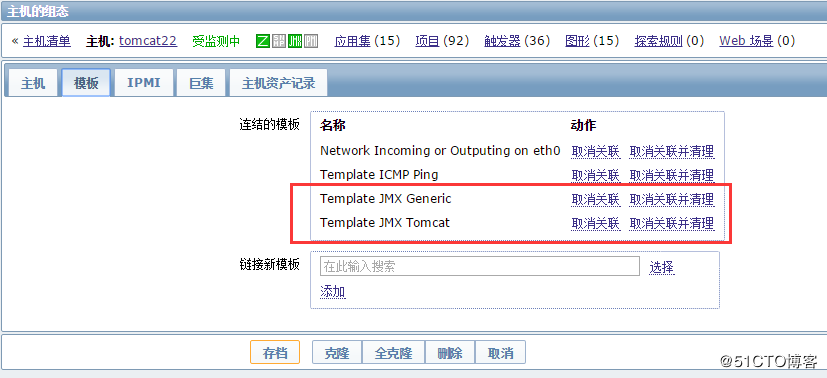Click the IPMI availability icon
Image resolution: width=827 pixels, height=378 pixels.
tap(311, 41)
